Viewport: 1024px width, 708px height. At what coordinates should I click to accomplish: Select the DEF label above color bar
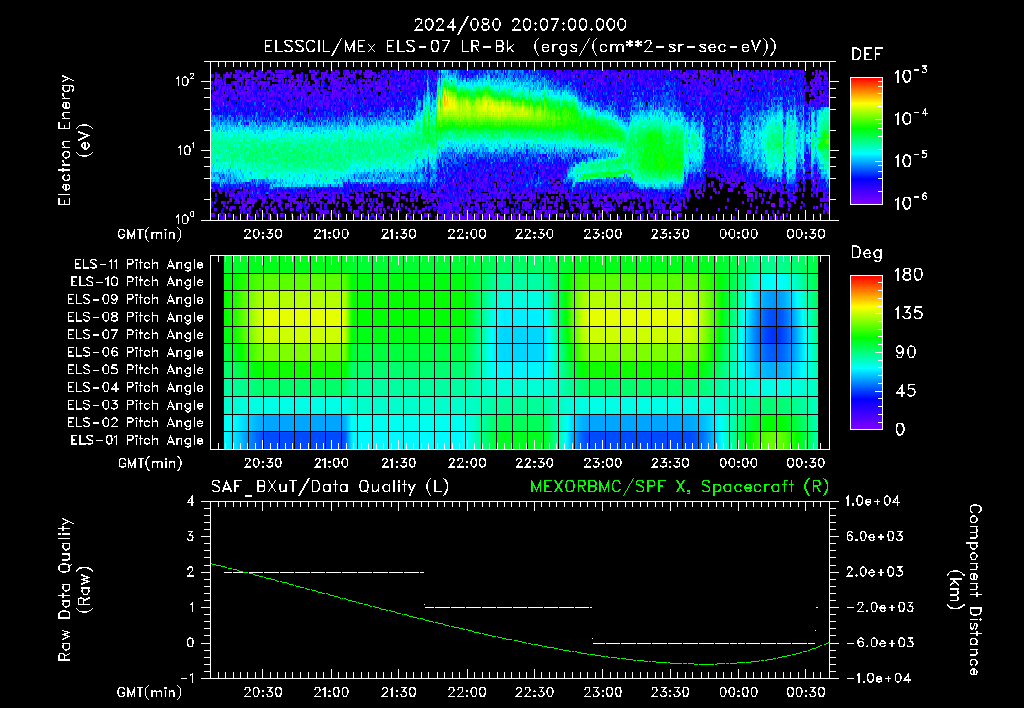point(867,54)
